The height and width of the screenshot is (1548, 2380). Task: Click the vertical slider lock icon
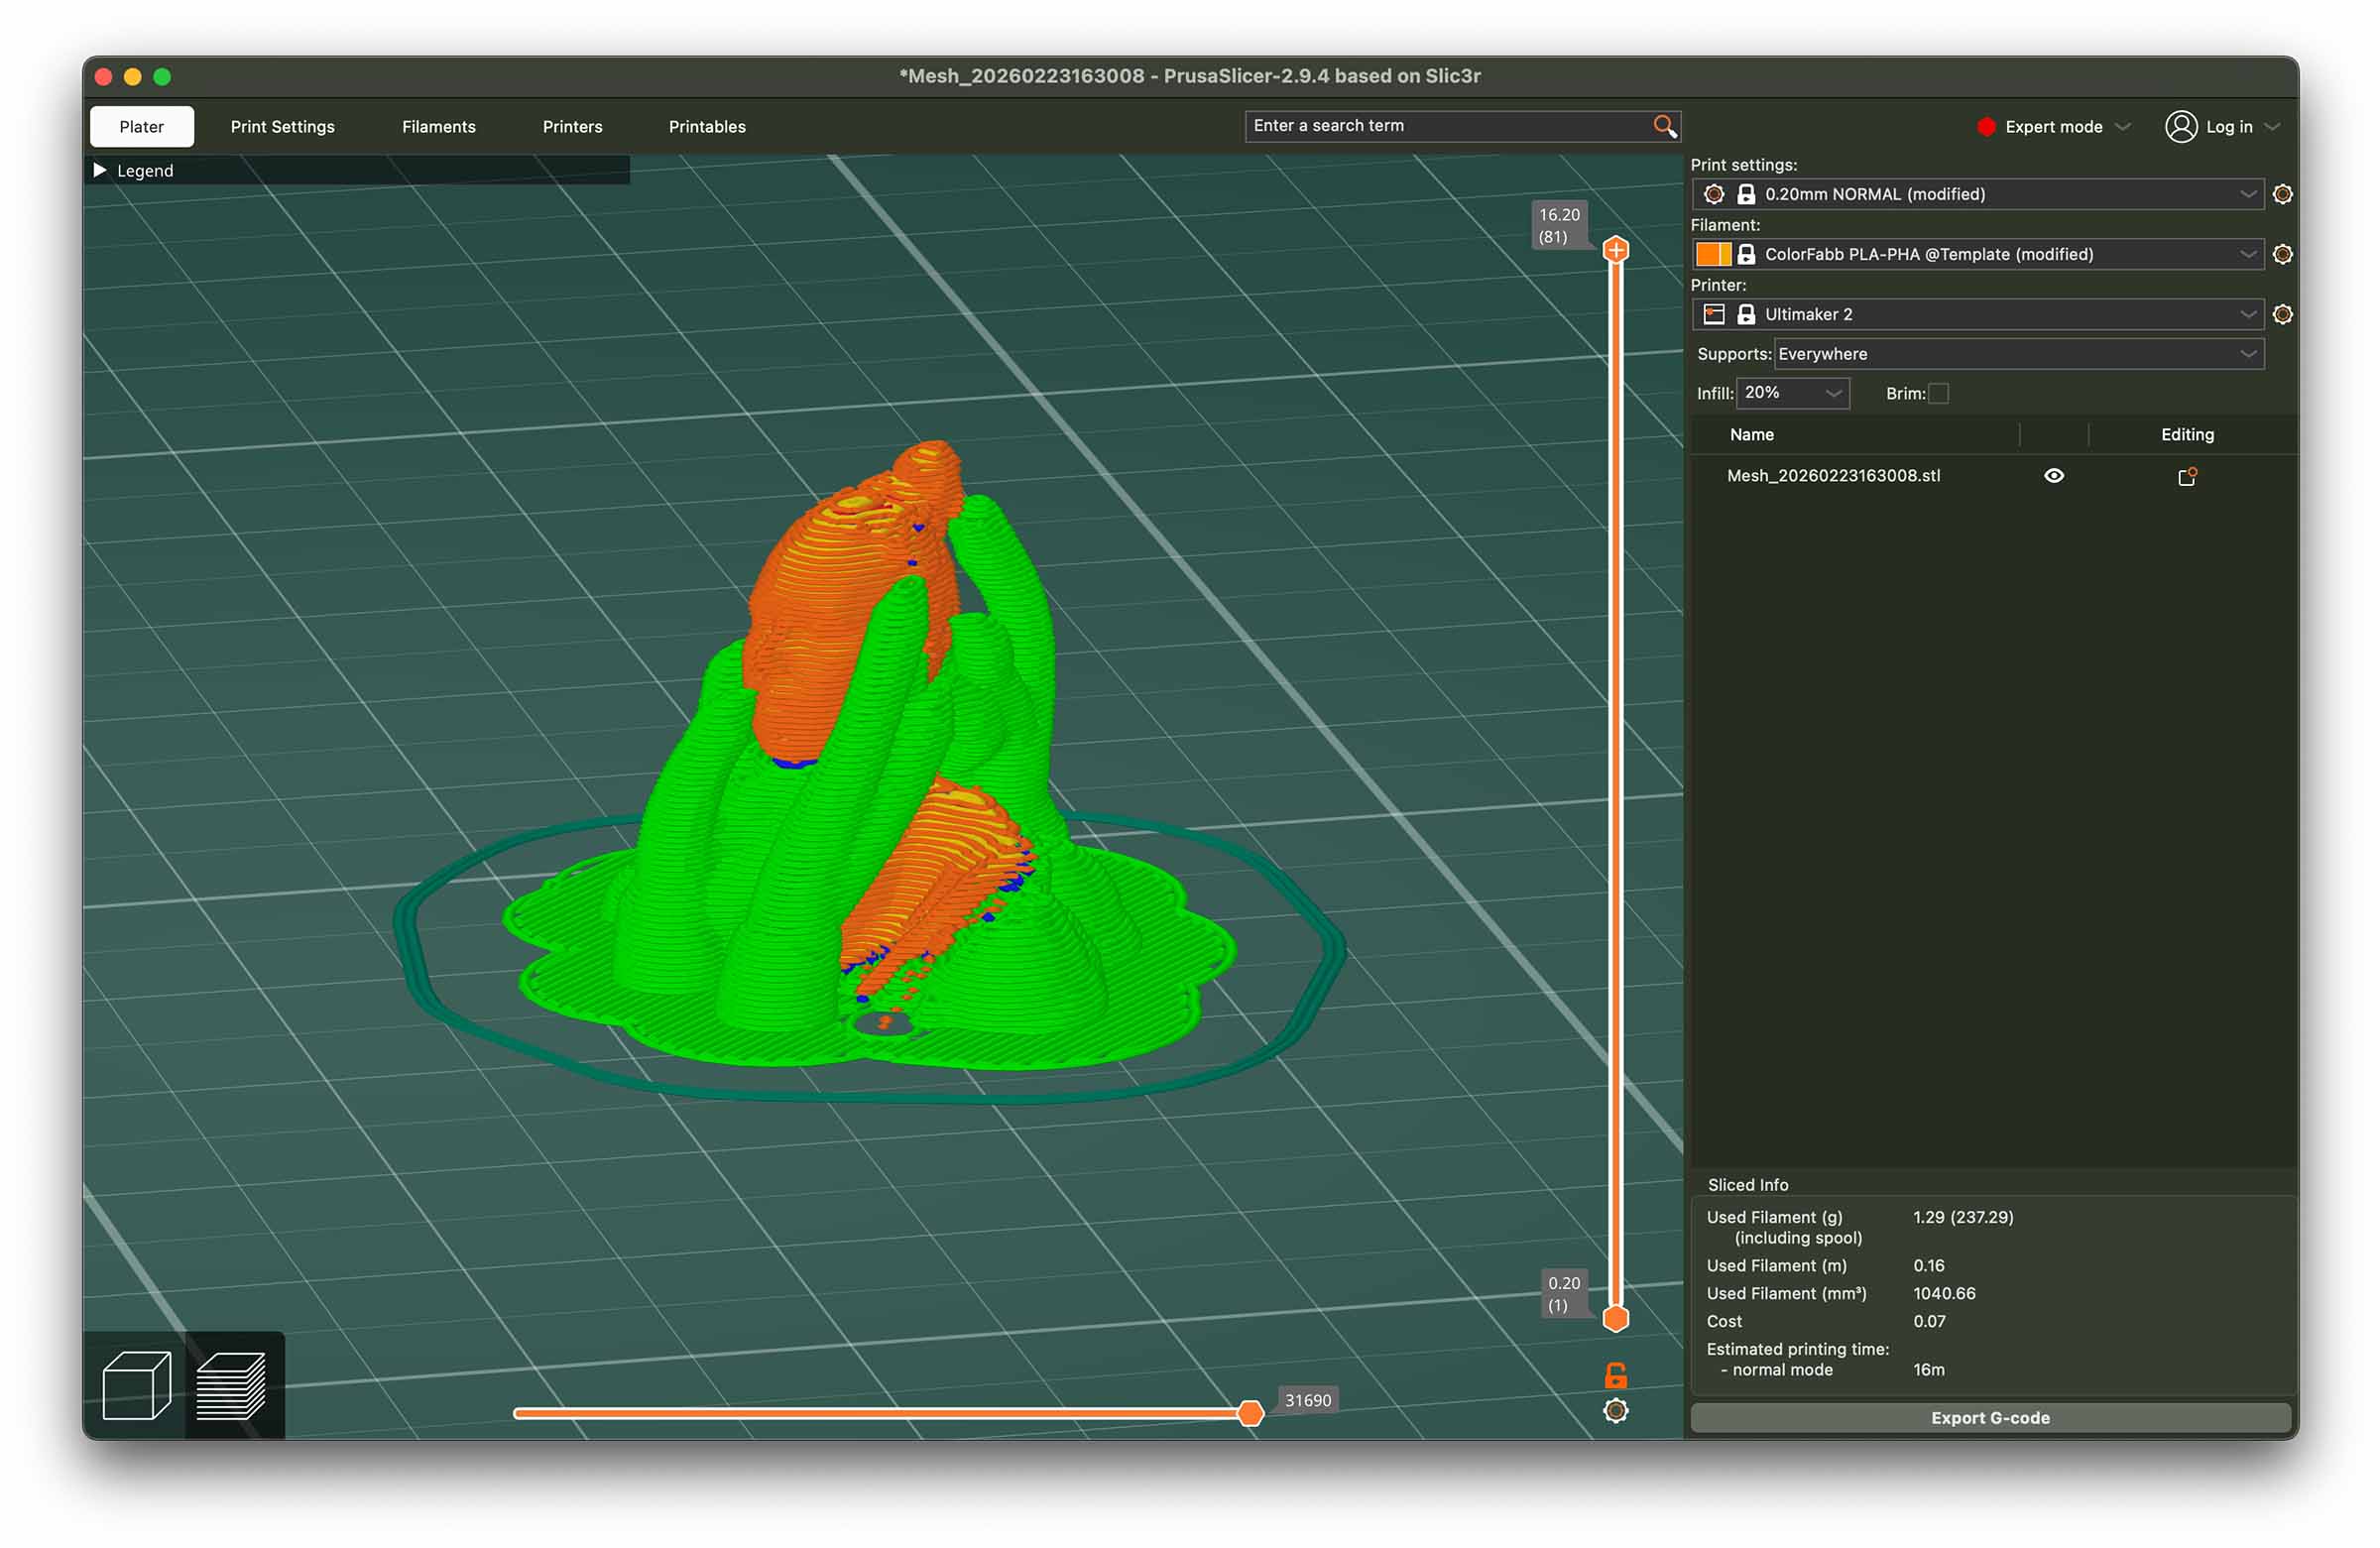(x=1615, y=1375)
